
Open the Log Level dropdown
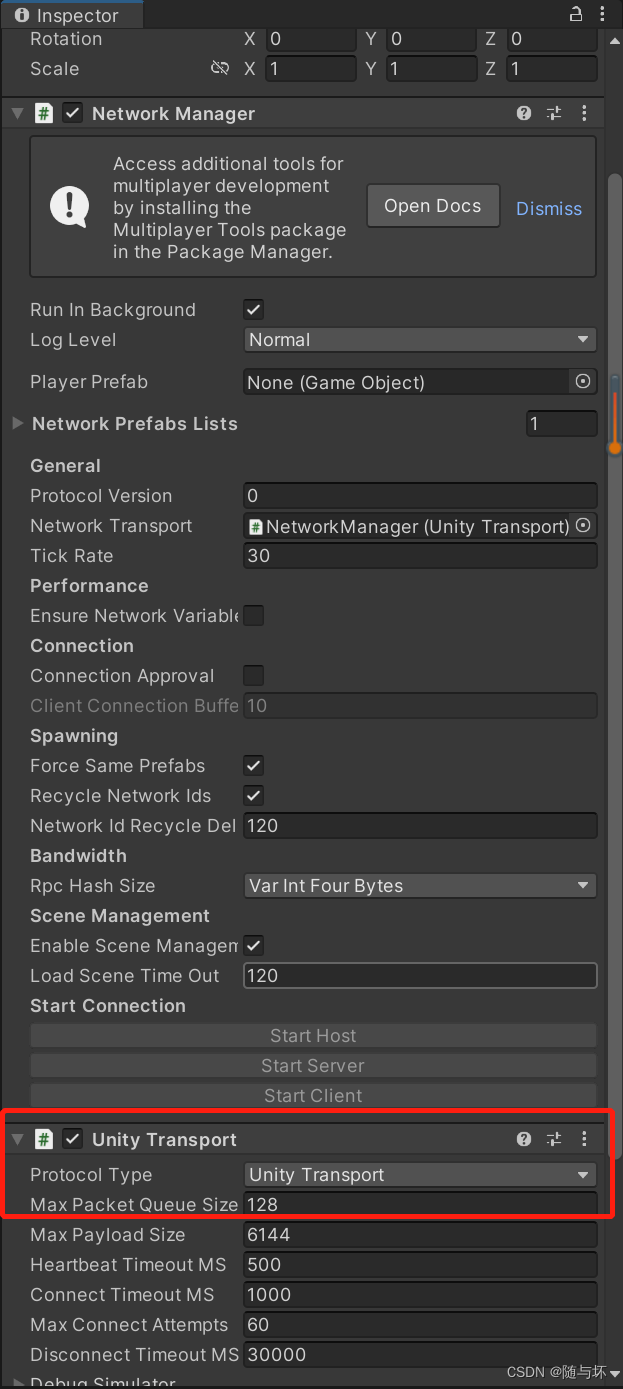coord(419,340)
